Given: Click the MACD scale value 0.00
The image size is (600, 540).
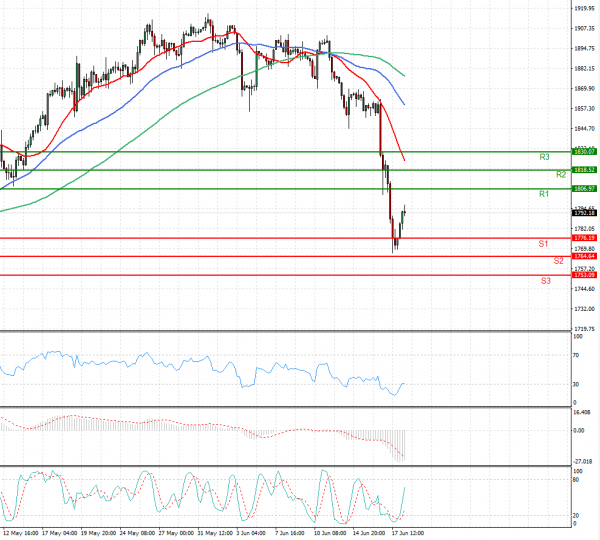Looking at the screenshot, I should click(x=579, y=431).
